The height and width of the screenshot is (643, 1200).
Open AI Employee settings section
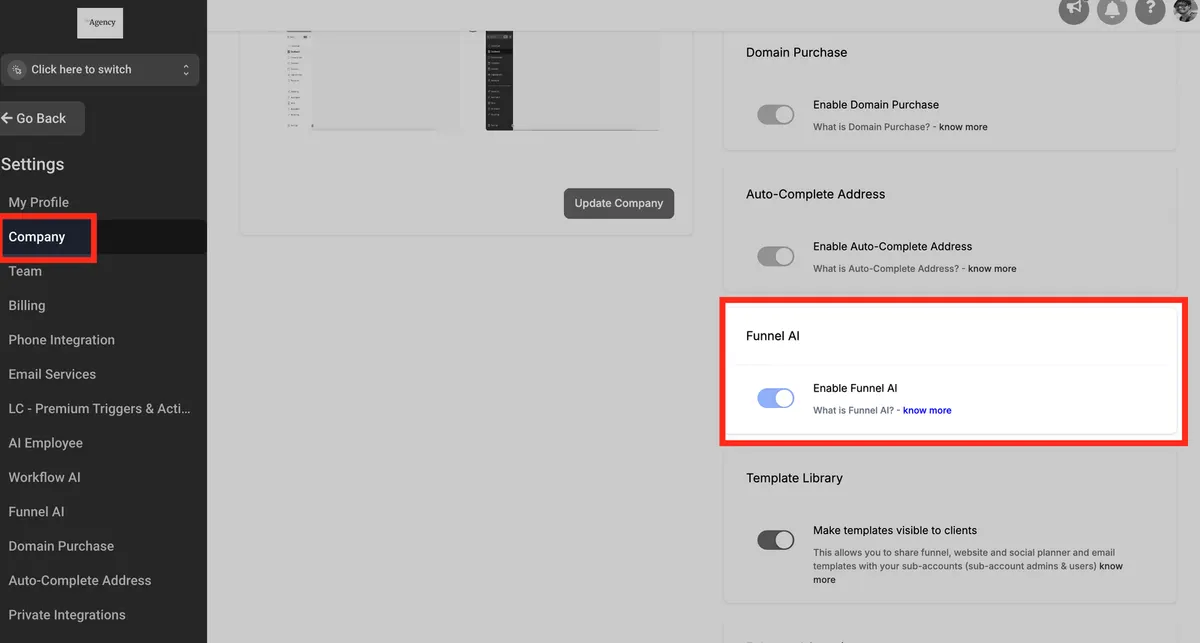point(46,443)
